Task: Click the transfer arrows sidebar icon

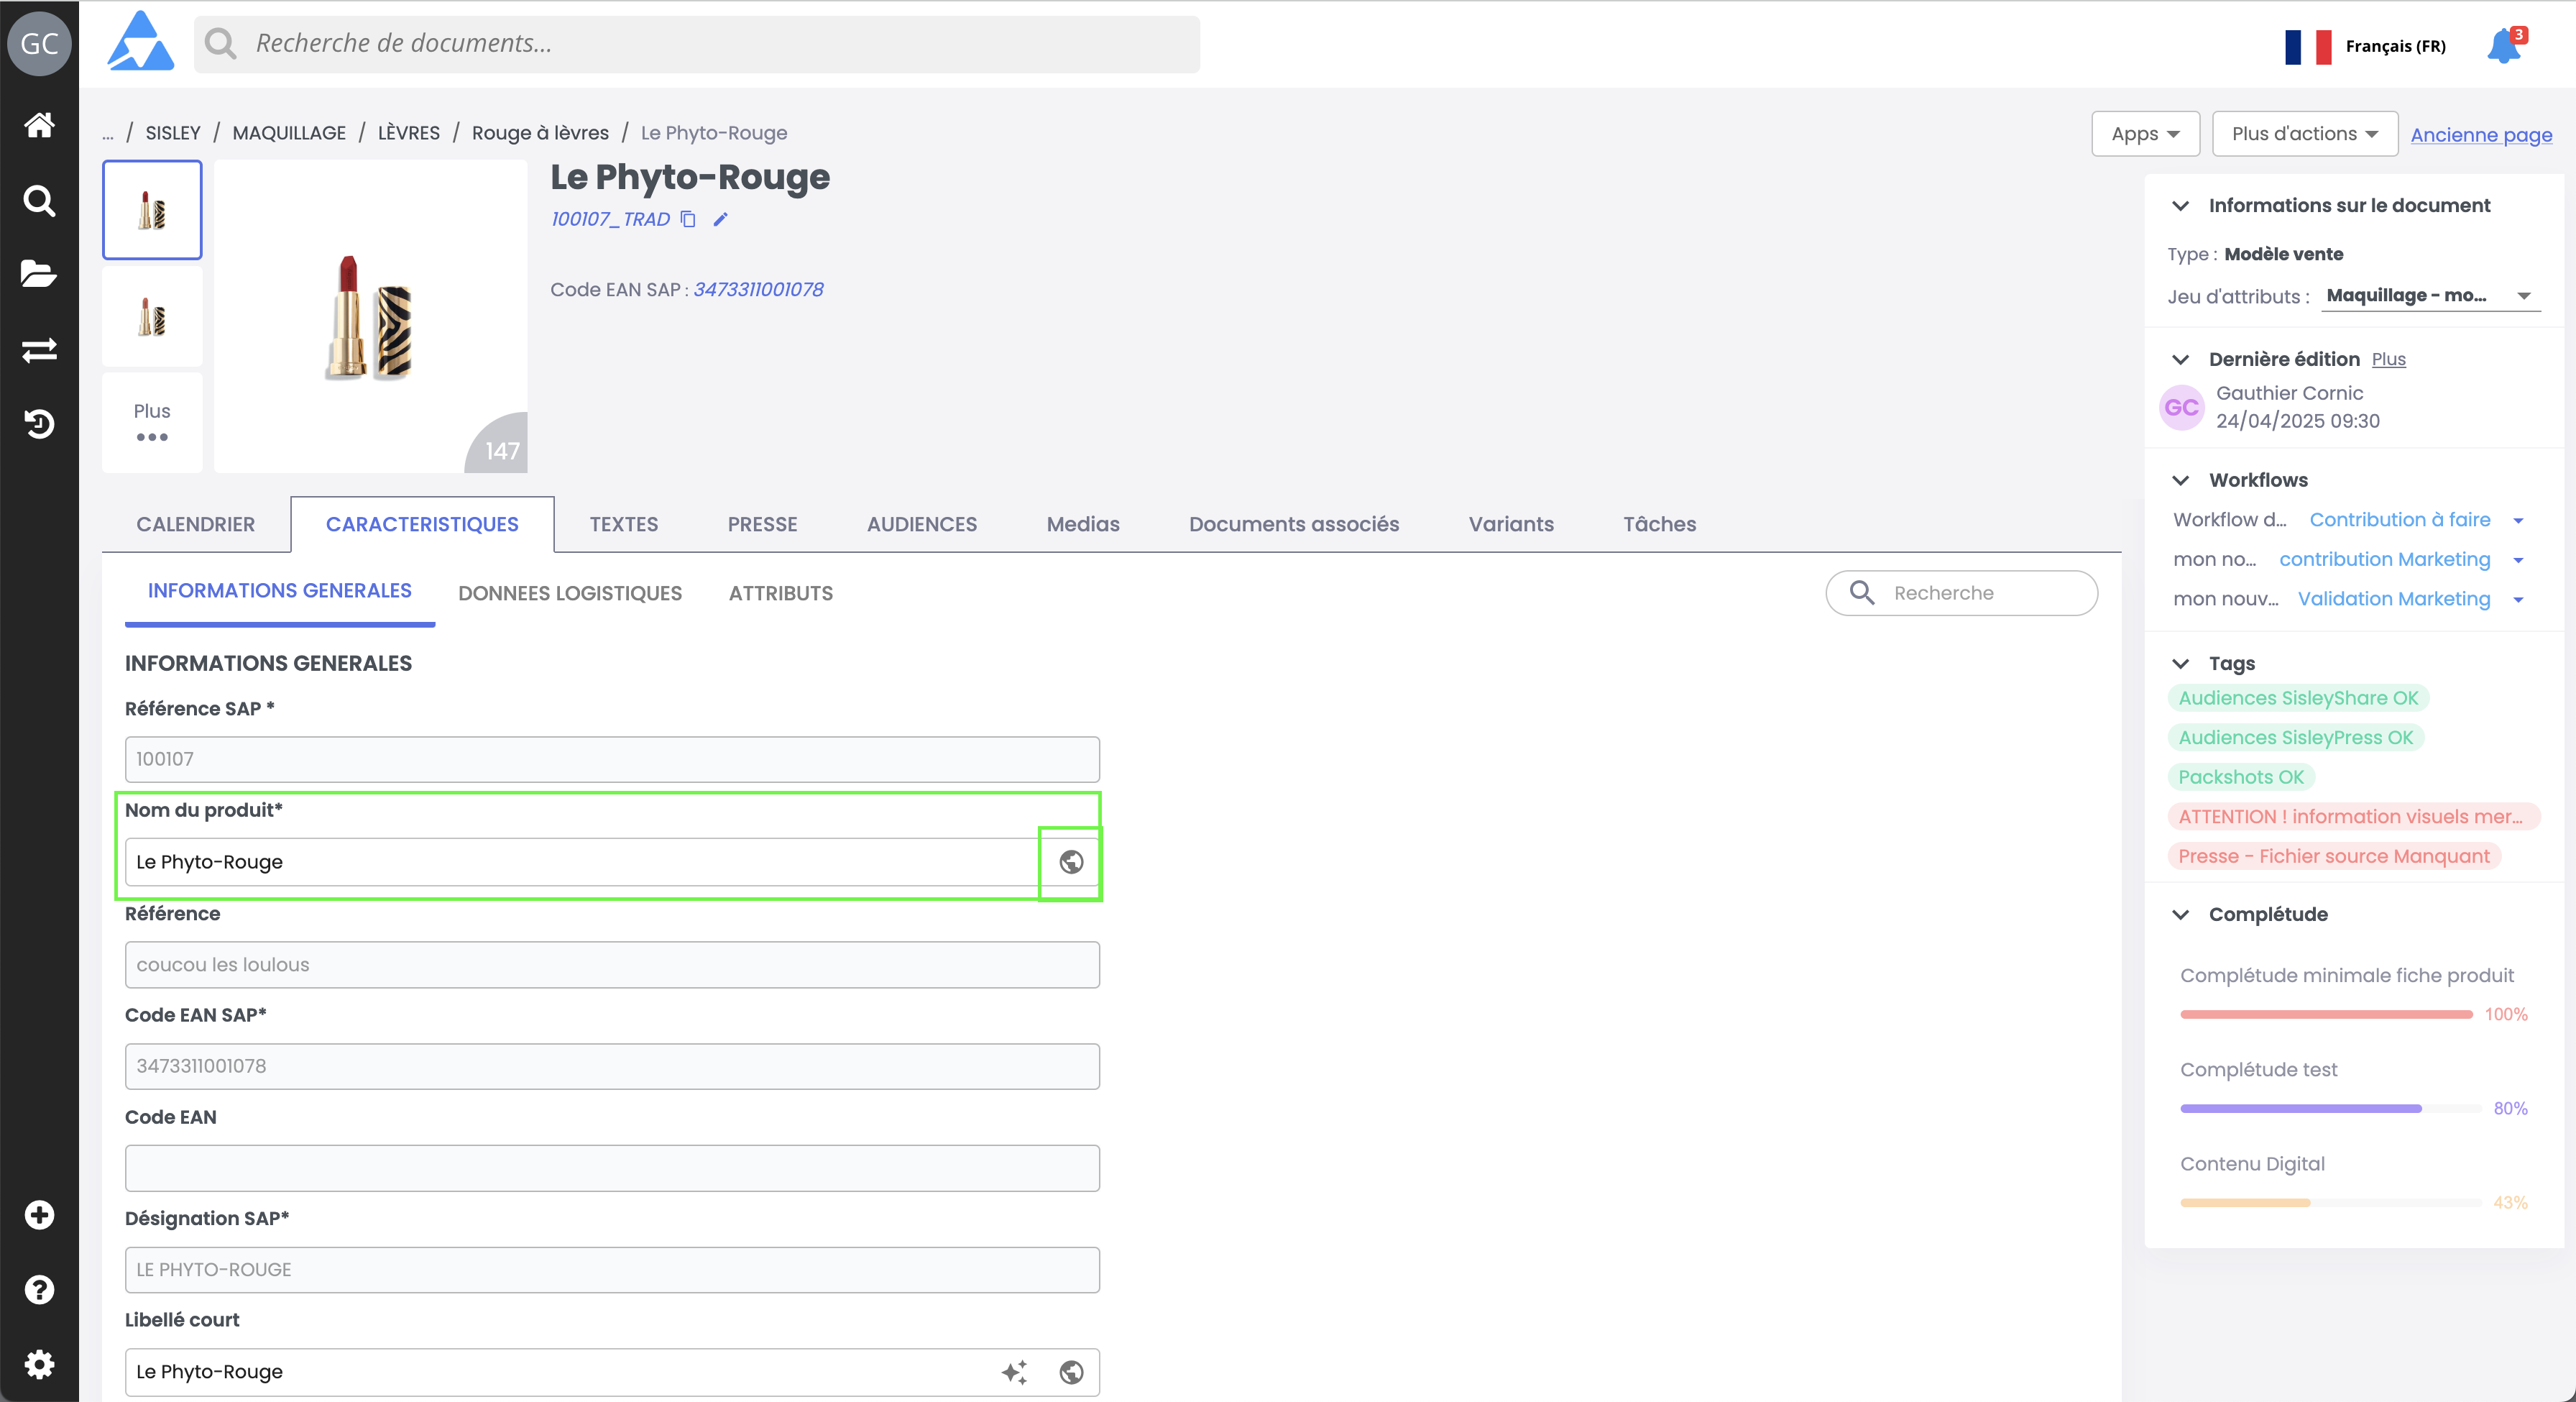Action: [39, 350]
